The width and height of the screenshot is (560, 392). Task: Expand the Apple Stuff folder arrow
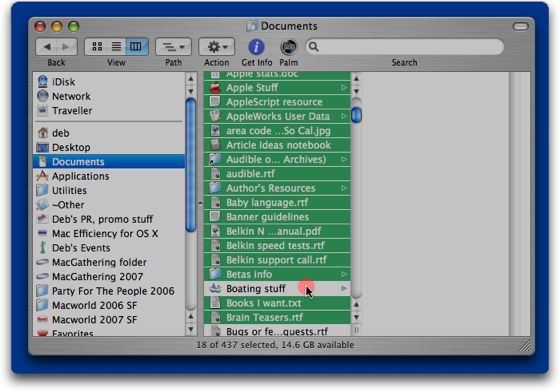[x=344, y=87]
